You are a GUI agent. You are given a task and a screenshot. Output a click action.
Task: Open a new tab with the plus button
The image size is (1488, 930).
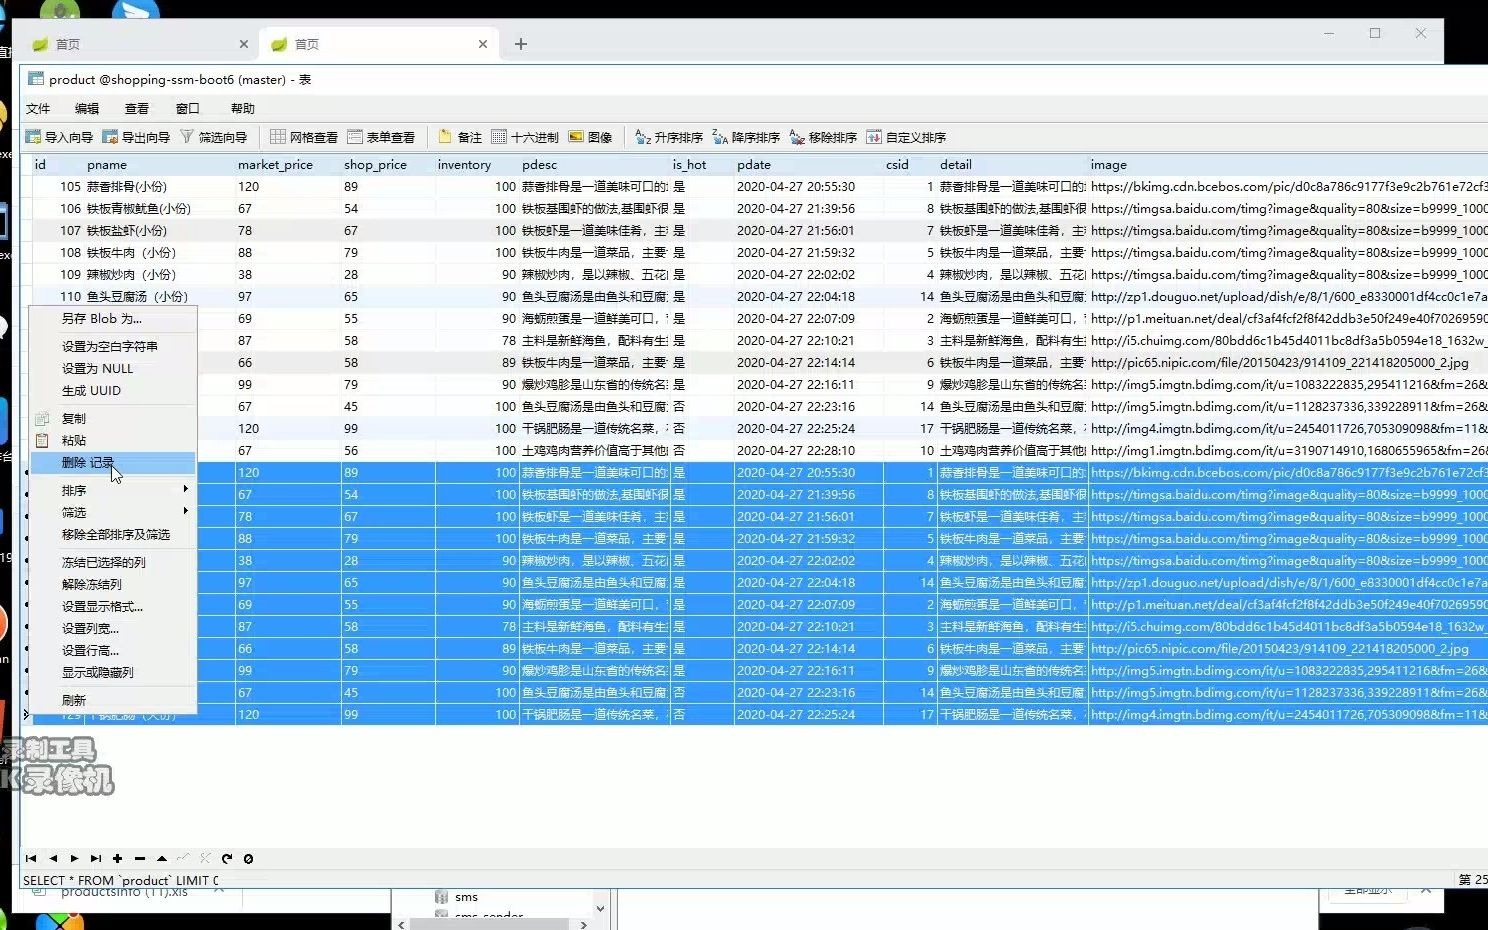521,44
